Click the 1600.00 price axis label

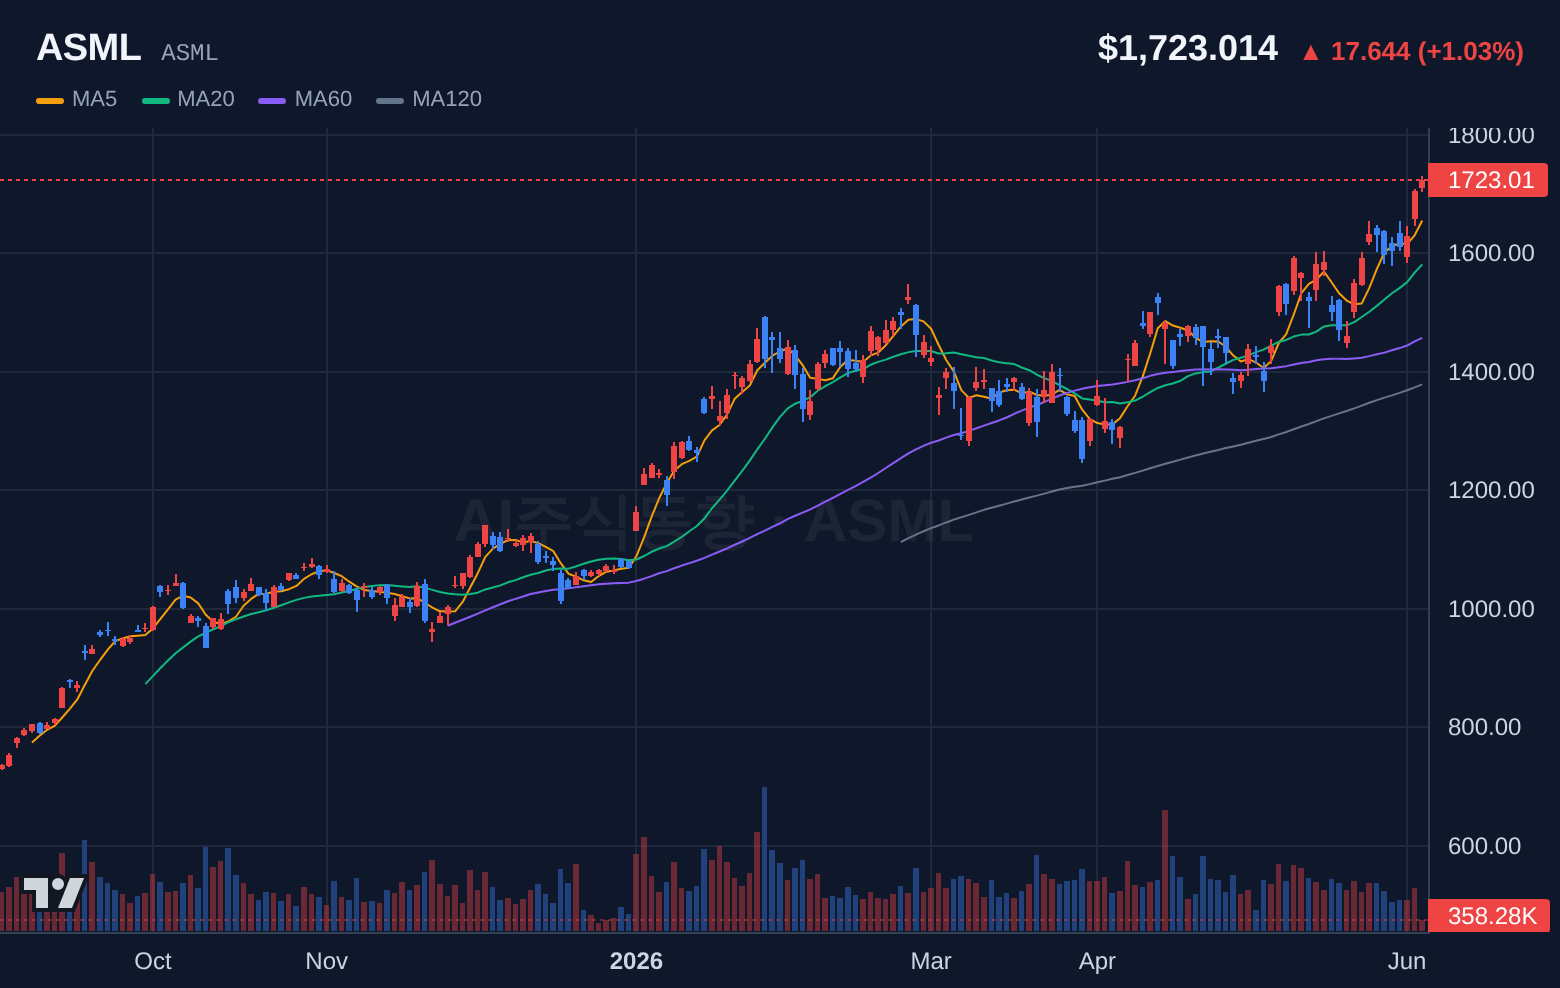tap(1491, 253)
